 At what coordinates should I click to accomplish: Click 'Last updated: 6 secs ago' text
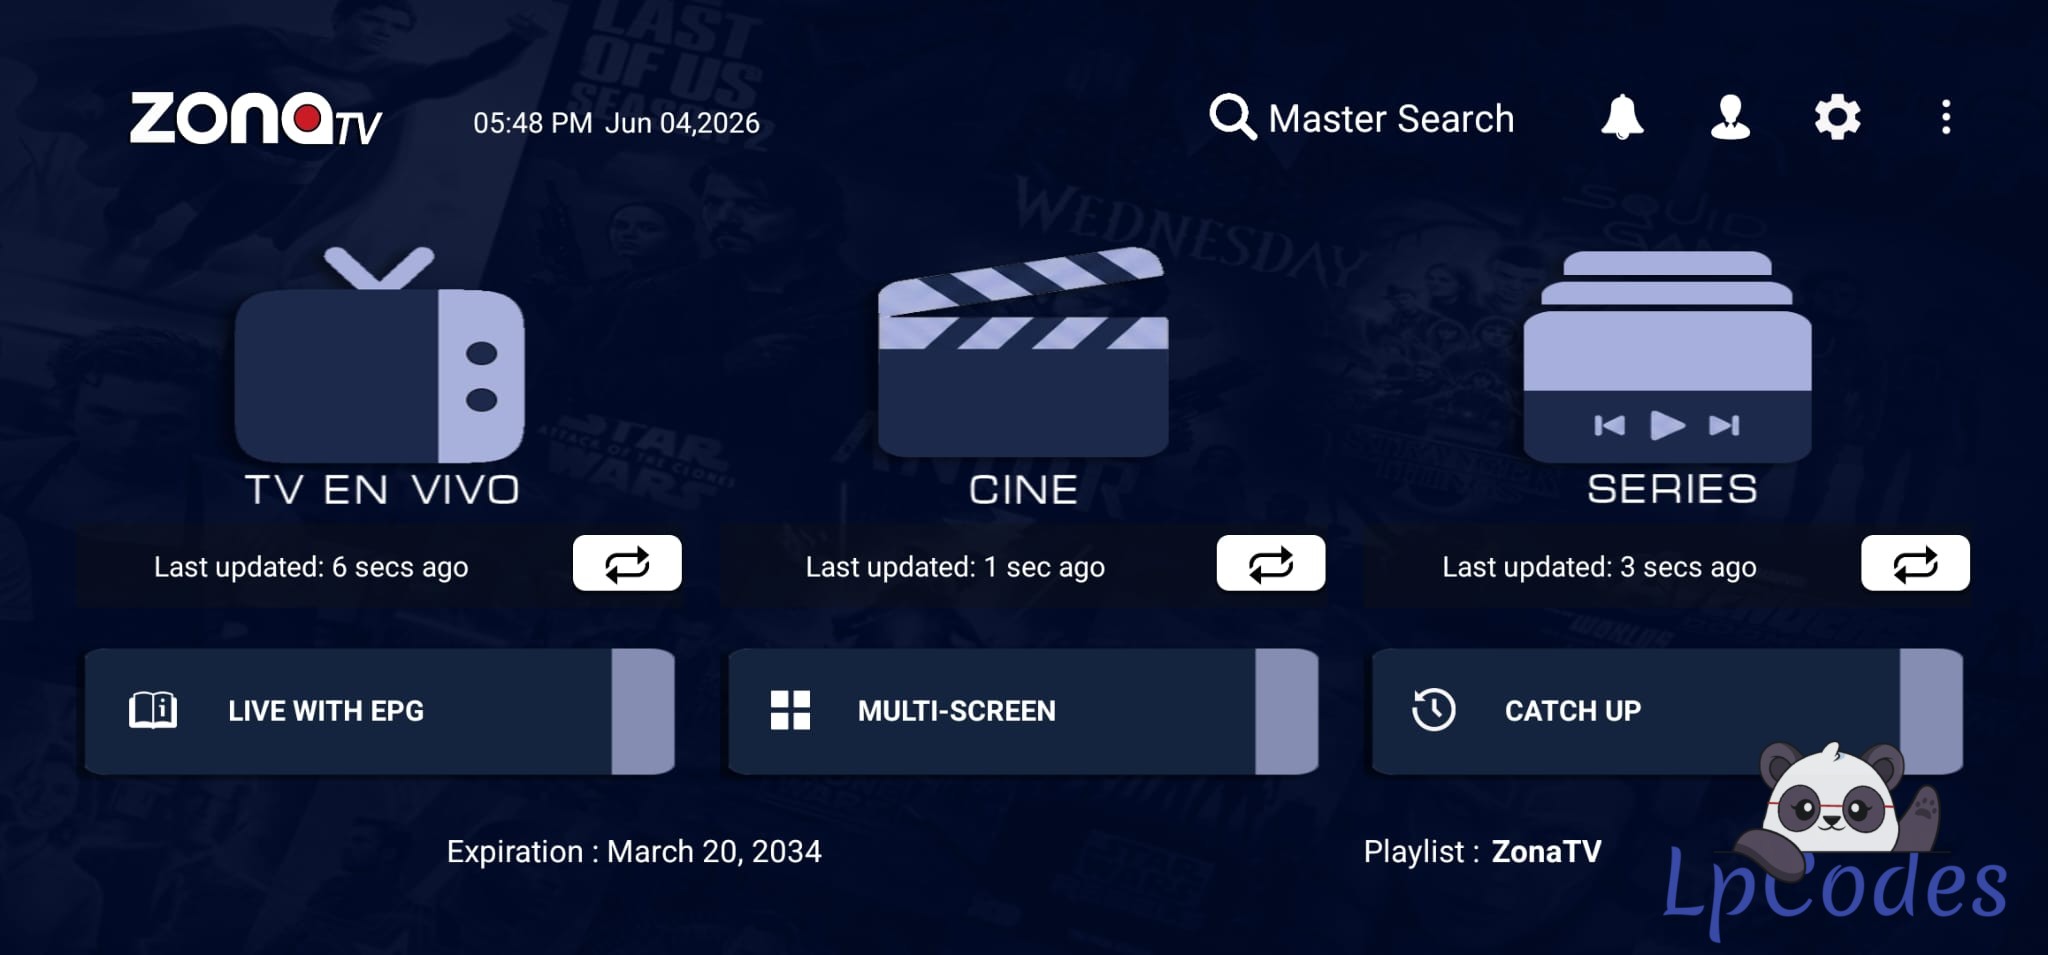coord(311,567)
